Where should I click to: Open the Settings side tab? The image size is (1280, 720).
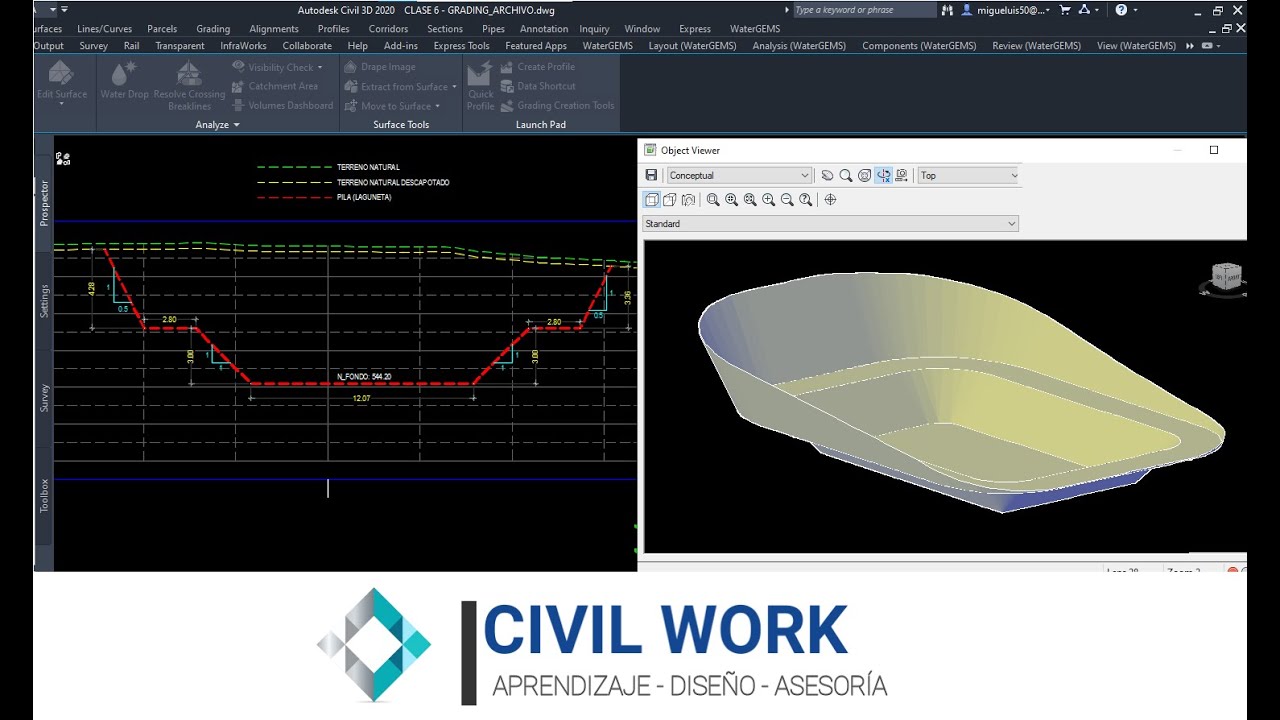(x=44, y=301)
